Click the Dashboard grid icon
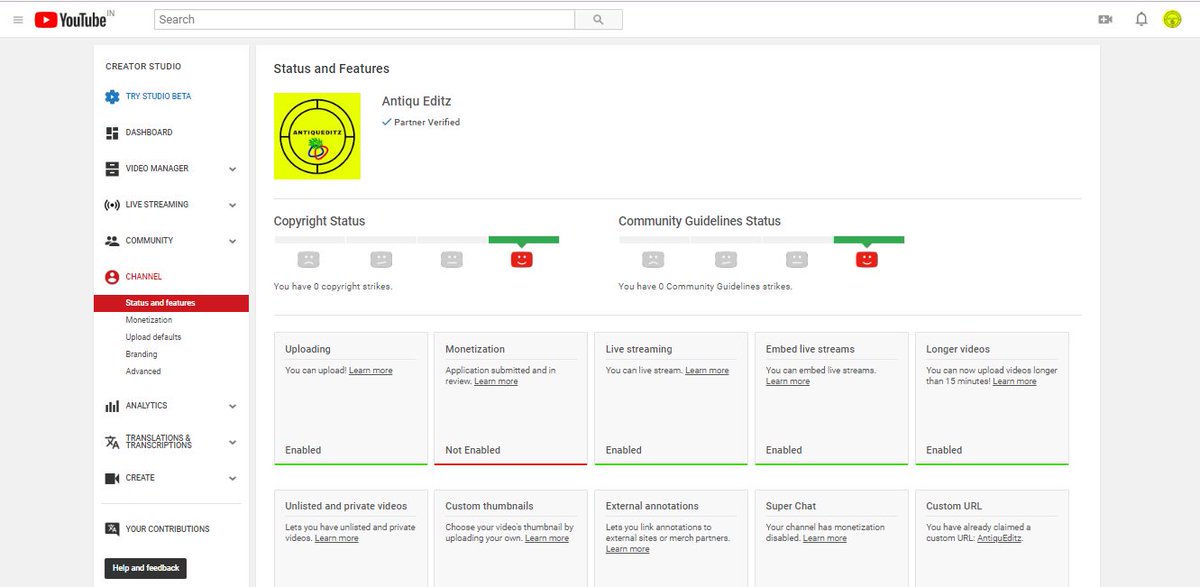This screenshot has width=1200, height=587. click(x=112, y=133)
